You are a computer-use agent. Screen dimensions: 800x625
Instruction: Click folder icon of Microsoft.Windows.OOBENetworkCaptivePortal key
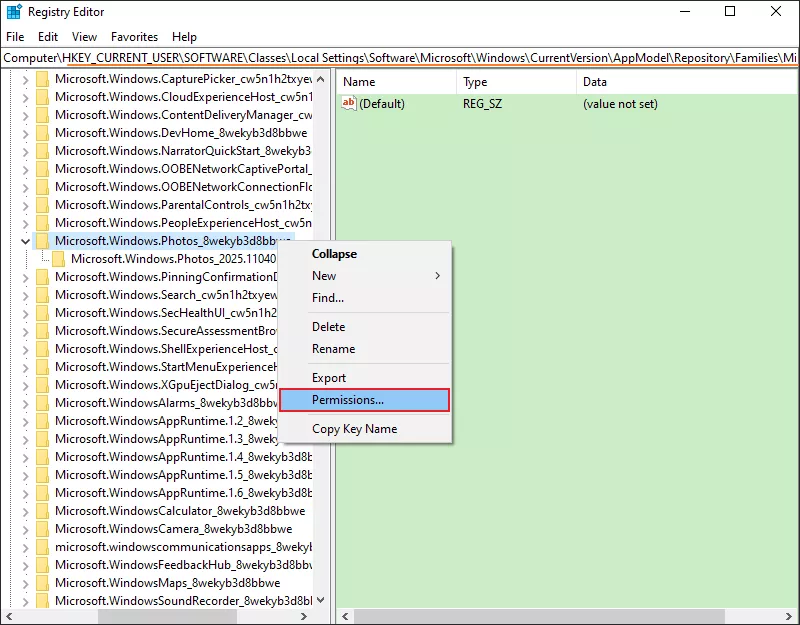pos(43,169)
